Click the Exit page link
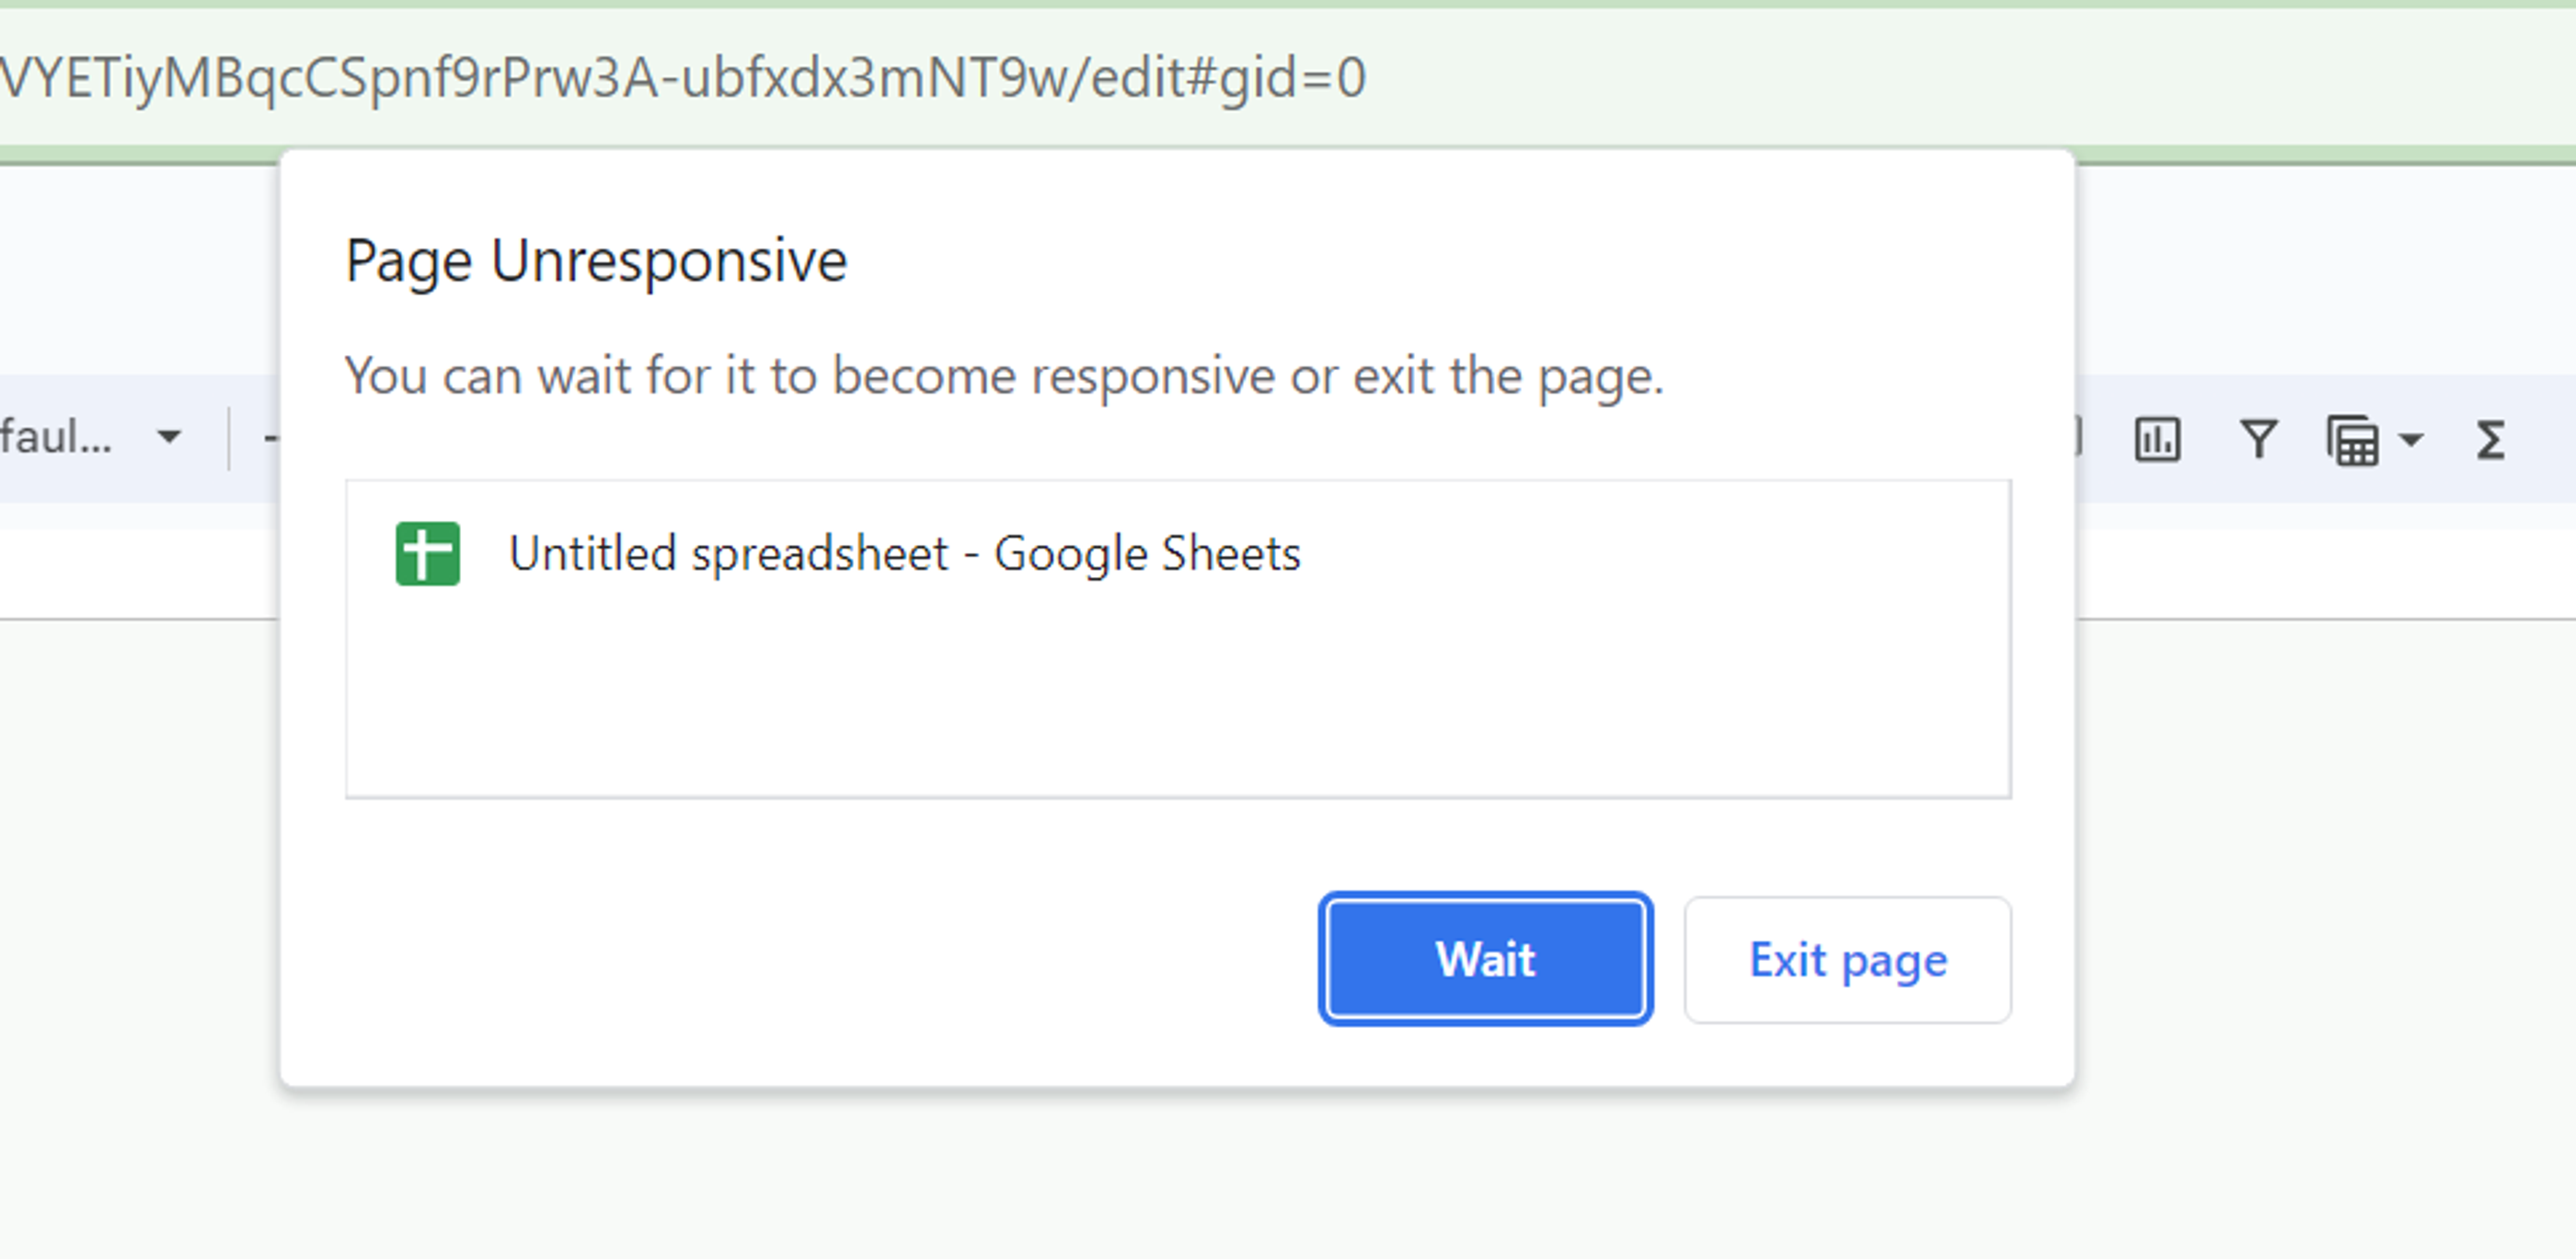2576x1259 pixels. 1847,959
